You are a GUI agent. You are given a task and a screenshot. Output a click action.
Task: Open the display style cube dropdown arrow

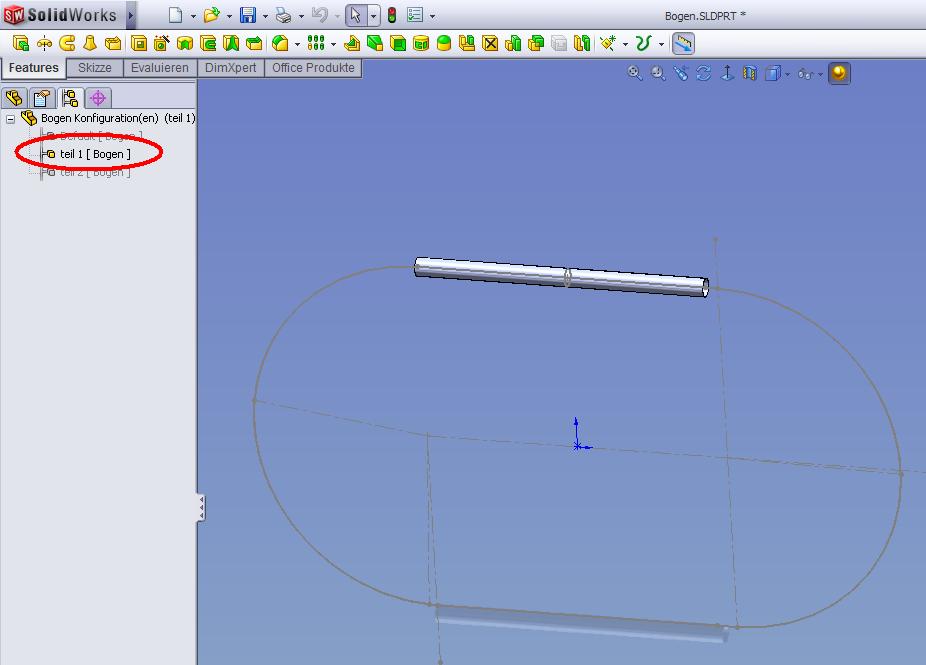click(x=788, y=74)
